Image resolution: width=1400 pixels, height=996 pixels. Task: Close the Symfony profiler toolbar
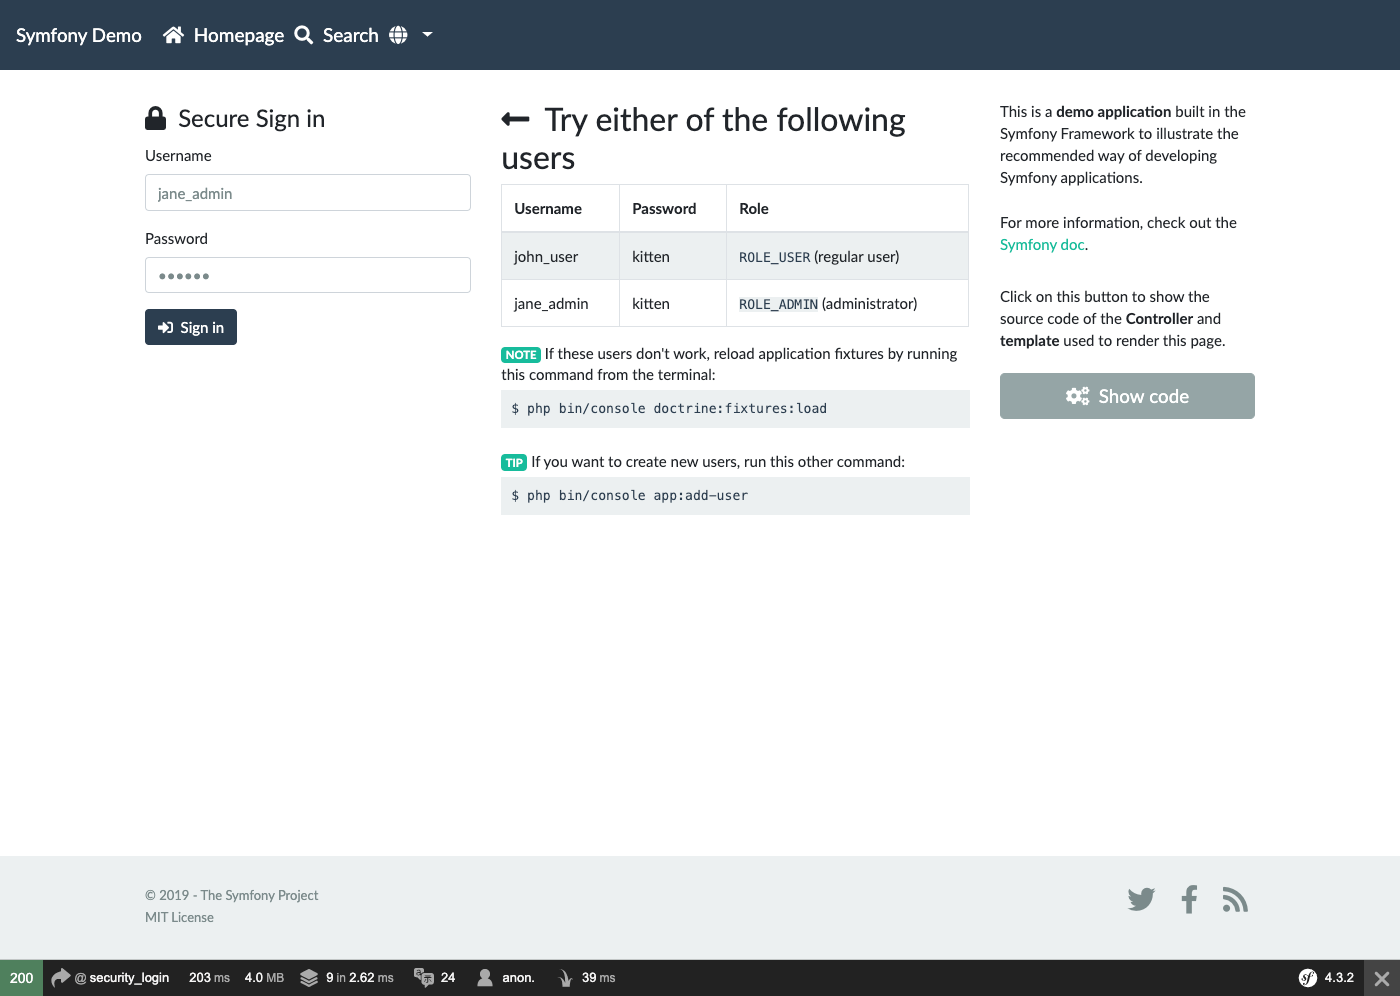[x=1381, y=979]
